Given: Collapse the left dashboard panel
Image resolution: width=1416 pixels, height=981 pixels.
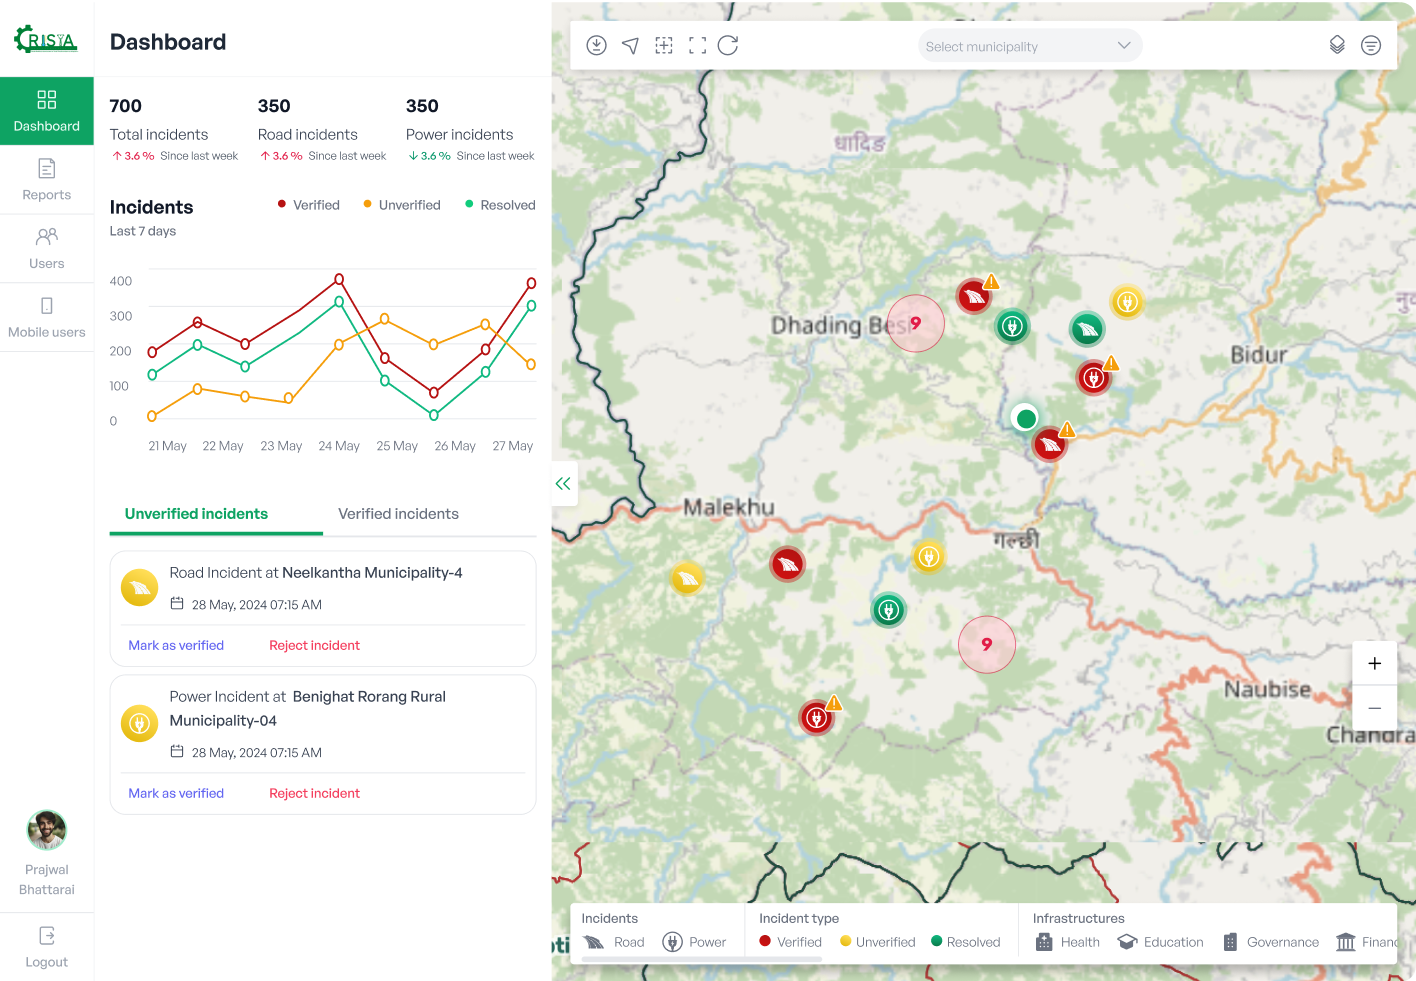Looking at the screenshot, I should click(563, 484).
